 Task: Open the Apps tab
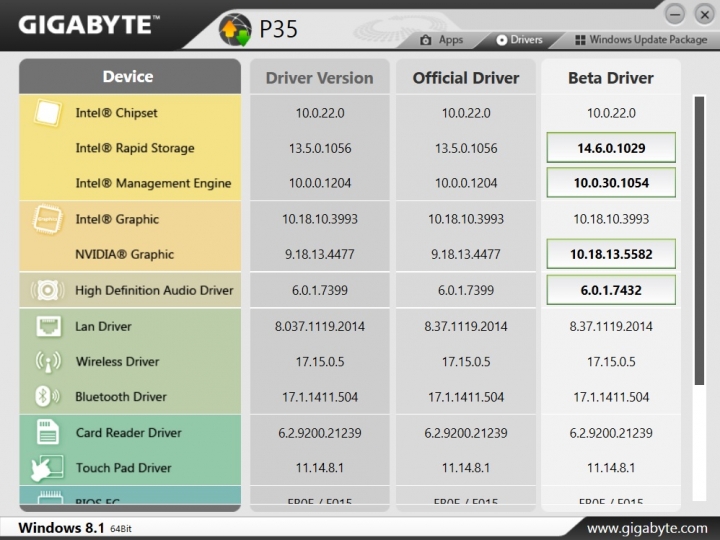tap(441, 40)
